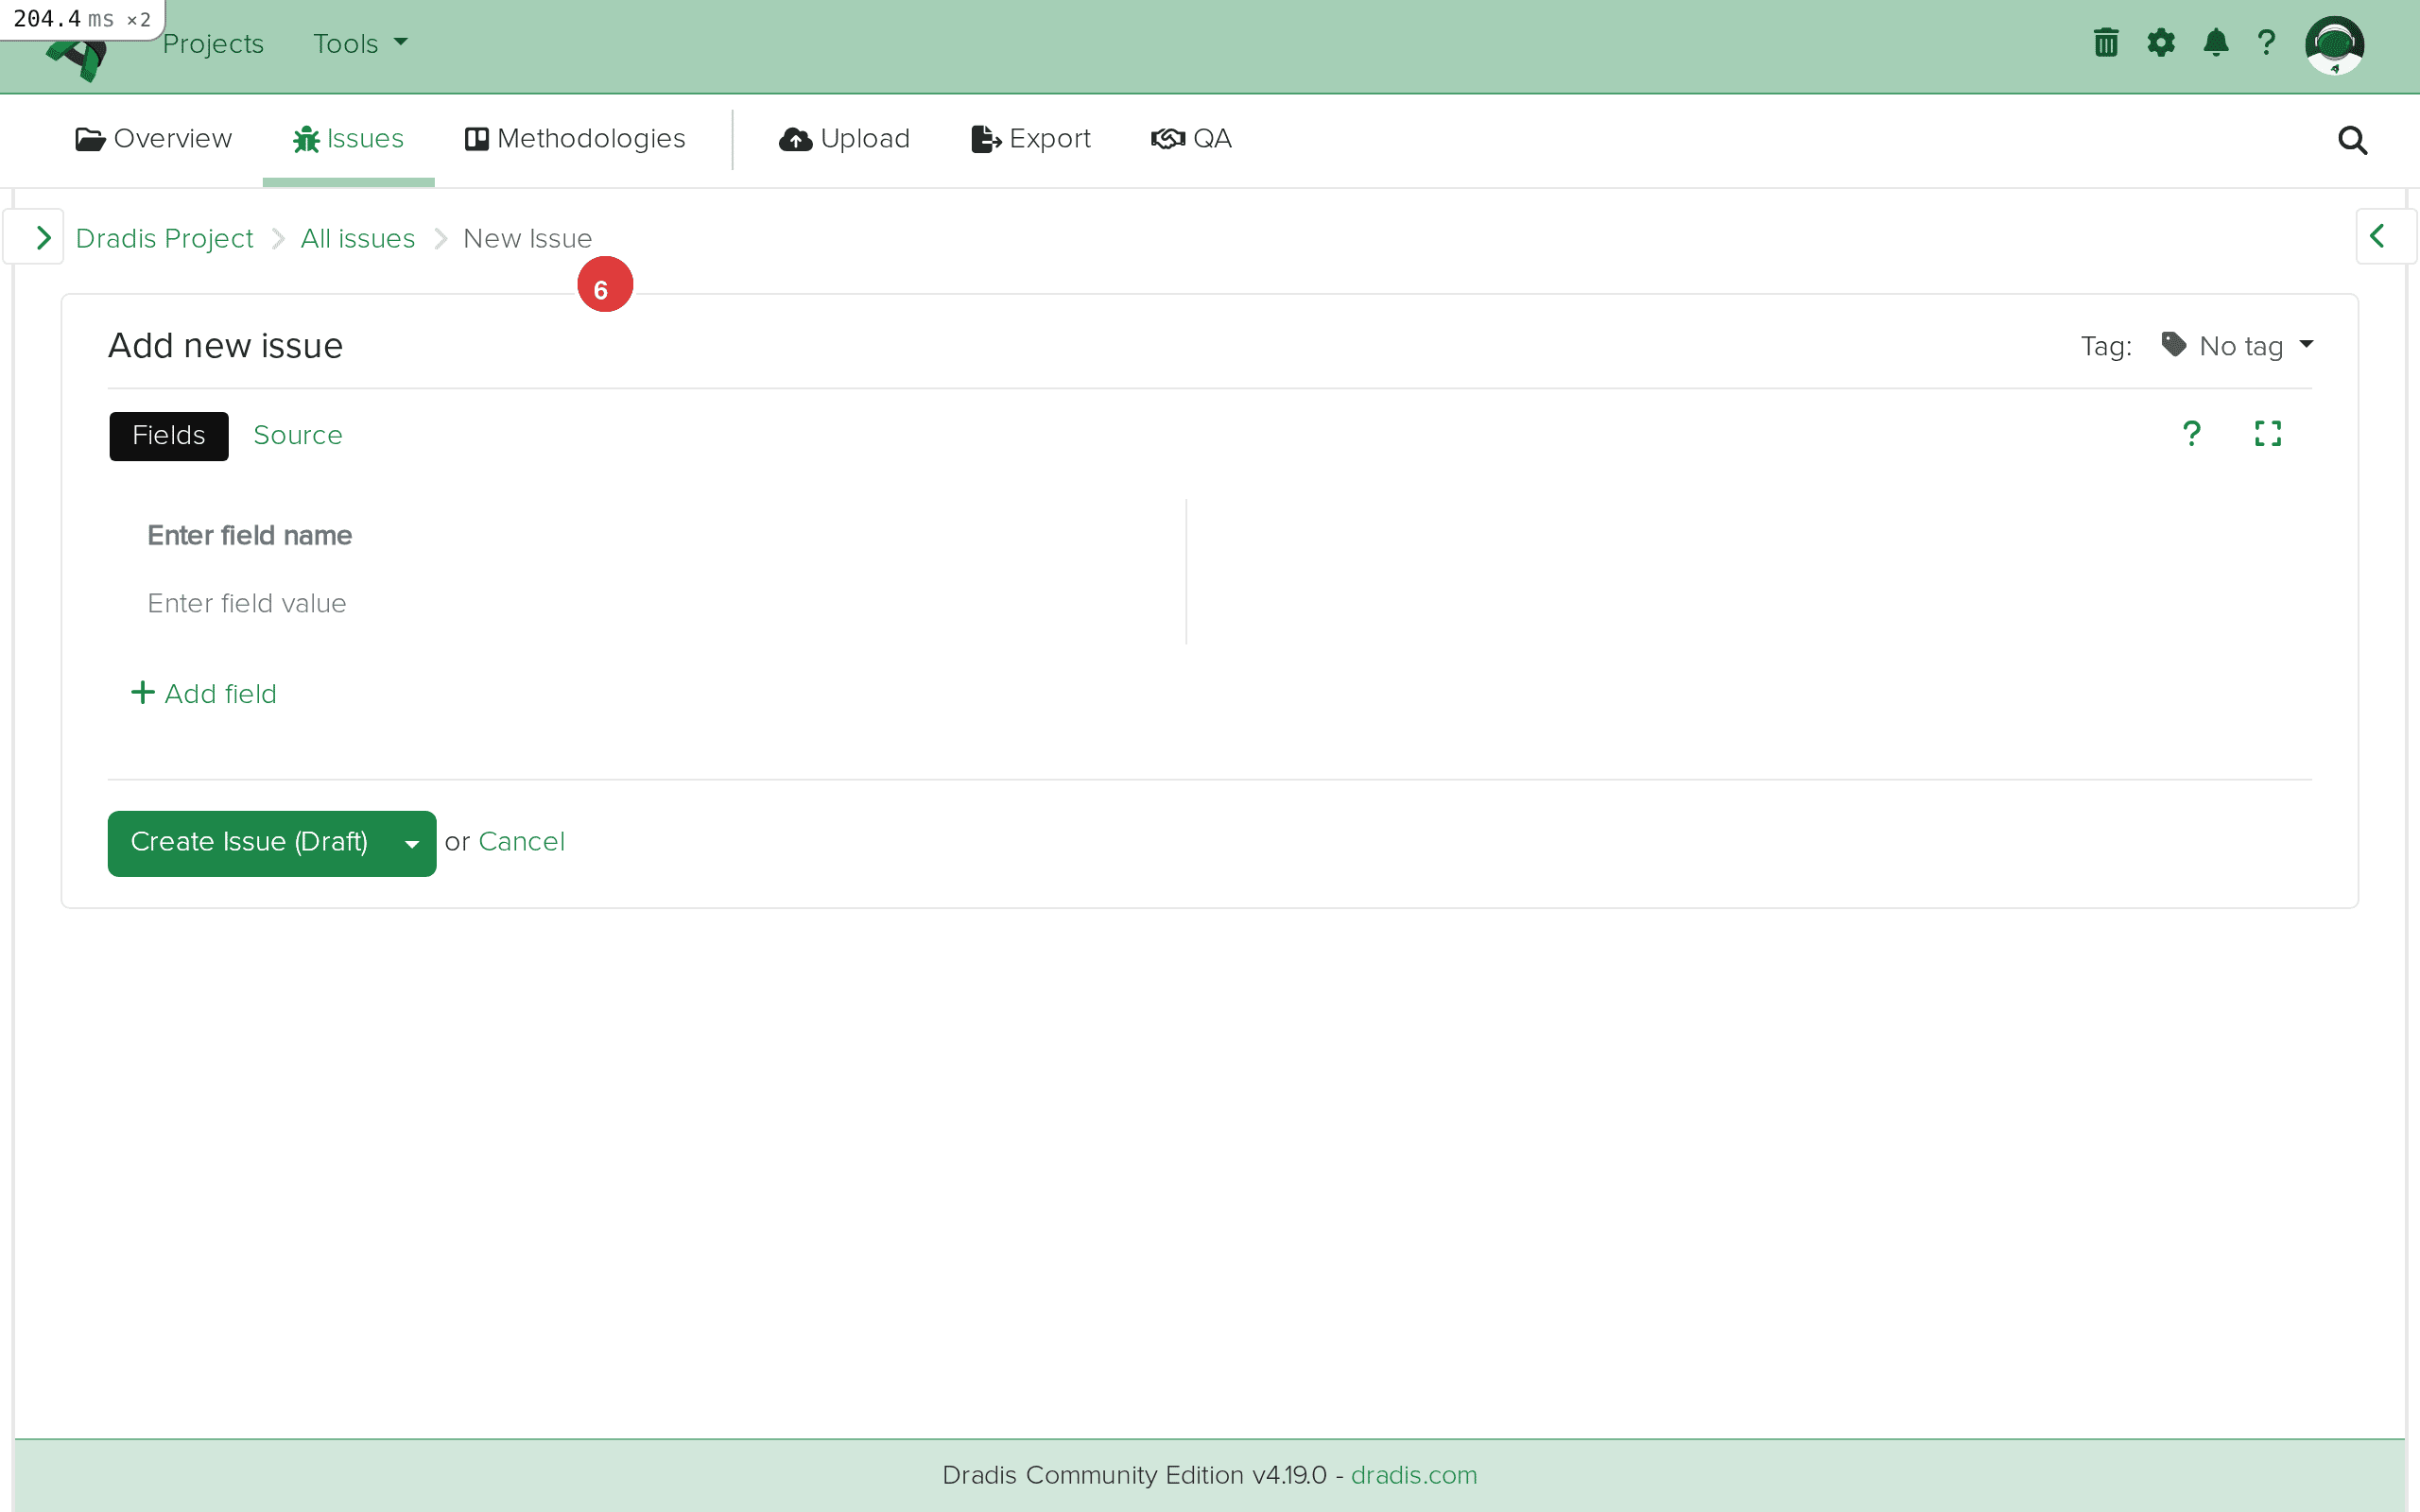Open the settings gear
This screenshot has width=2420, height=1512.
[2161, 43]
